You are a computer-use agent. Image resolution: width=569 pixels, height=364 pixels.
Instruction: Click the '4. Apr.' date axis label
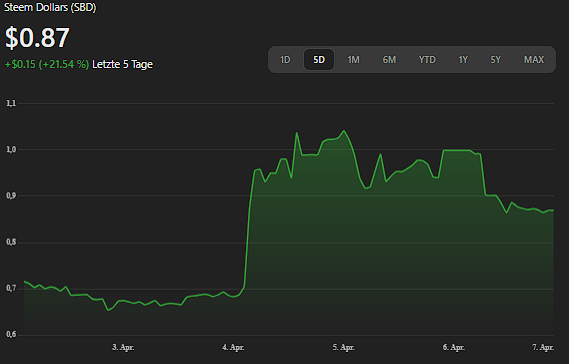pyautogui.click(x=233, y=347)
